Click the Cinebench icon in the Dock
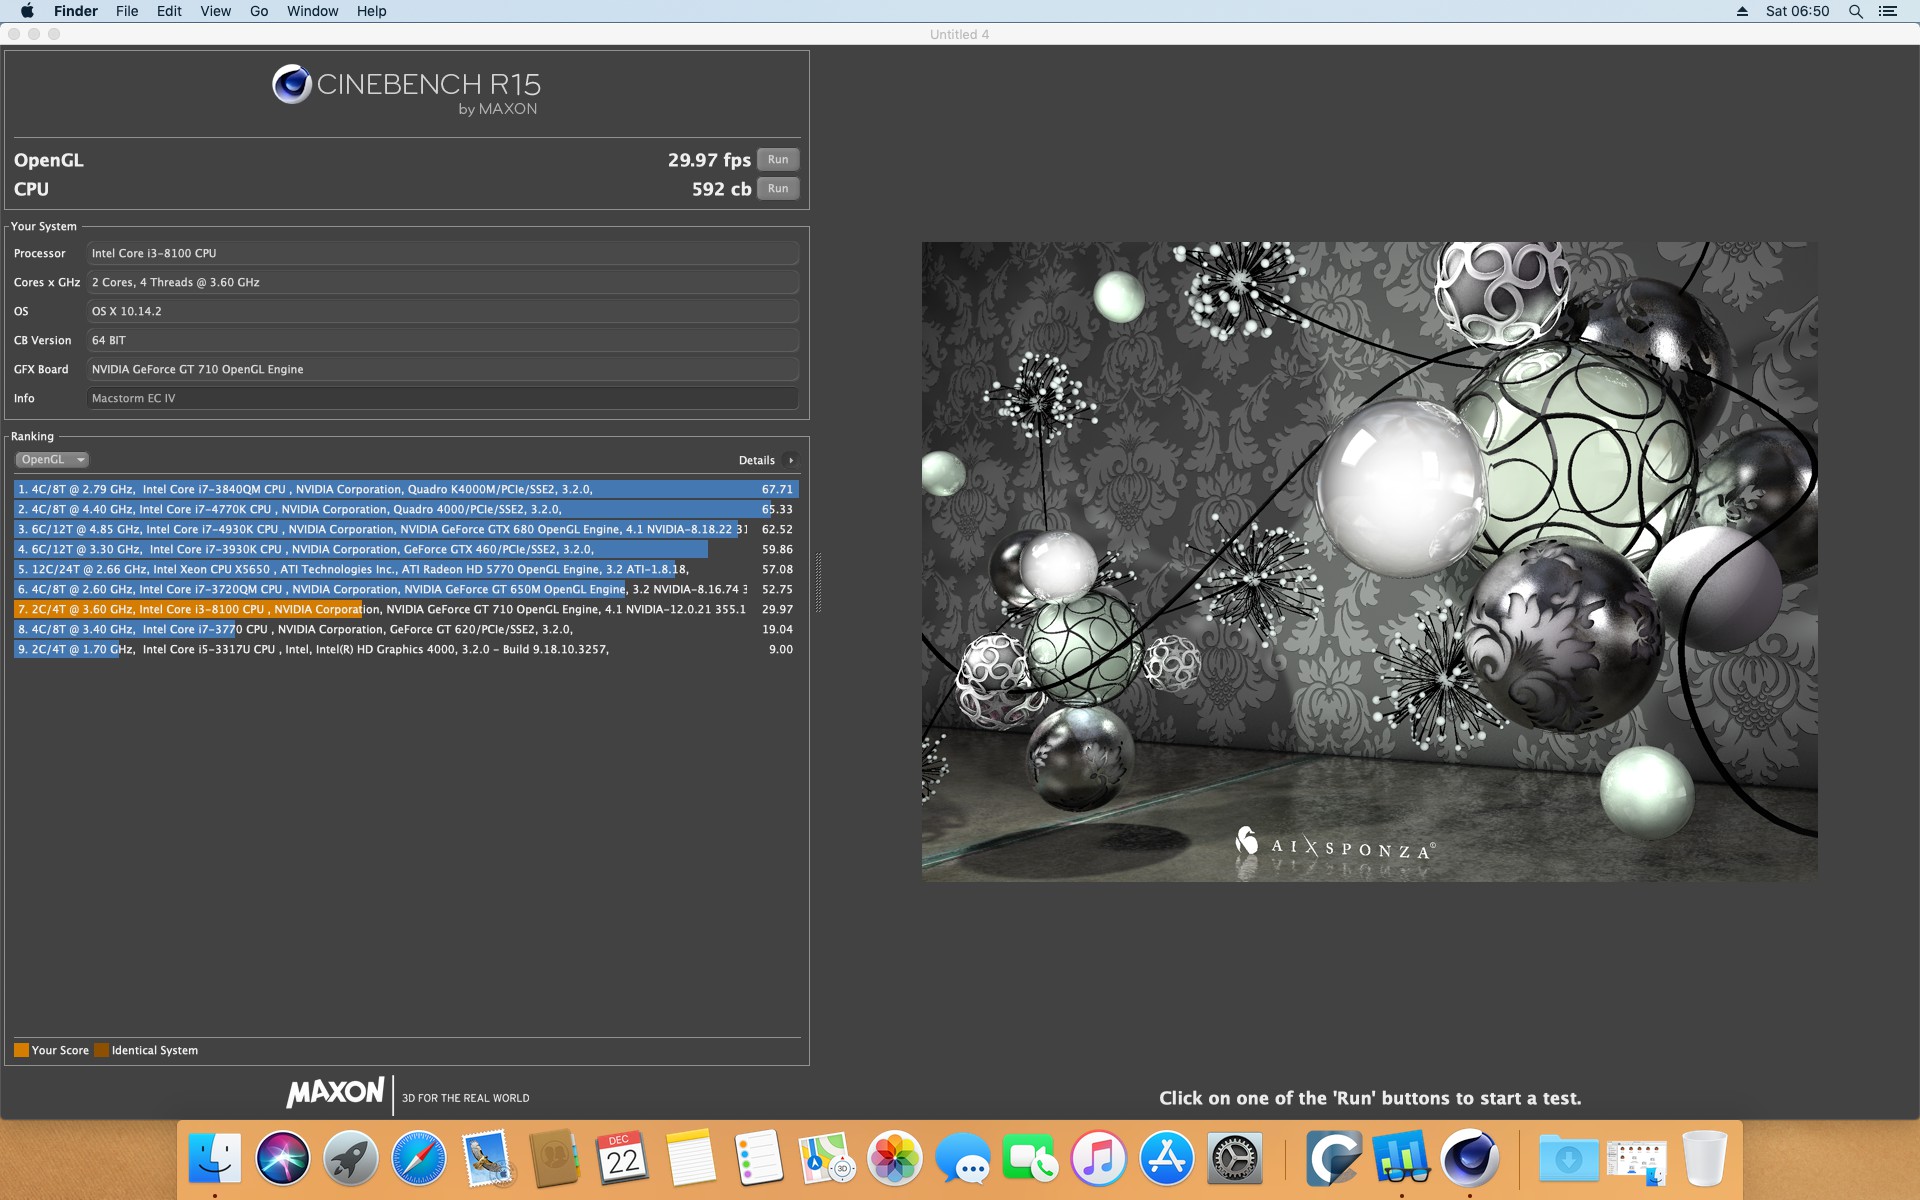This screenshot has width=1920, height=1200. coord(1469,1158)
